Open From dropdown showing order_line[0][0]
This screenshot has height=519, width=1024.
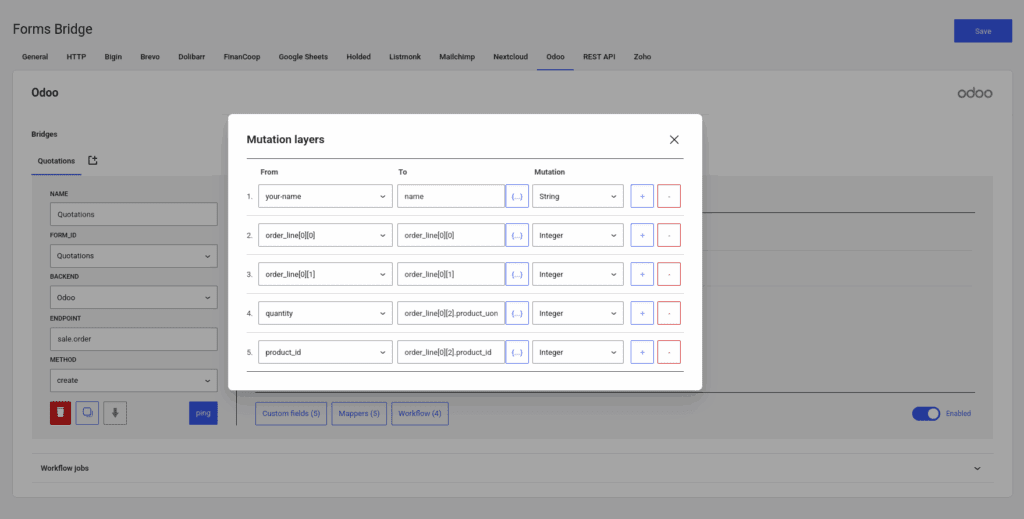point(325,235)
